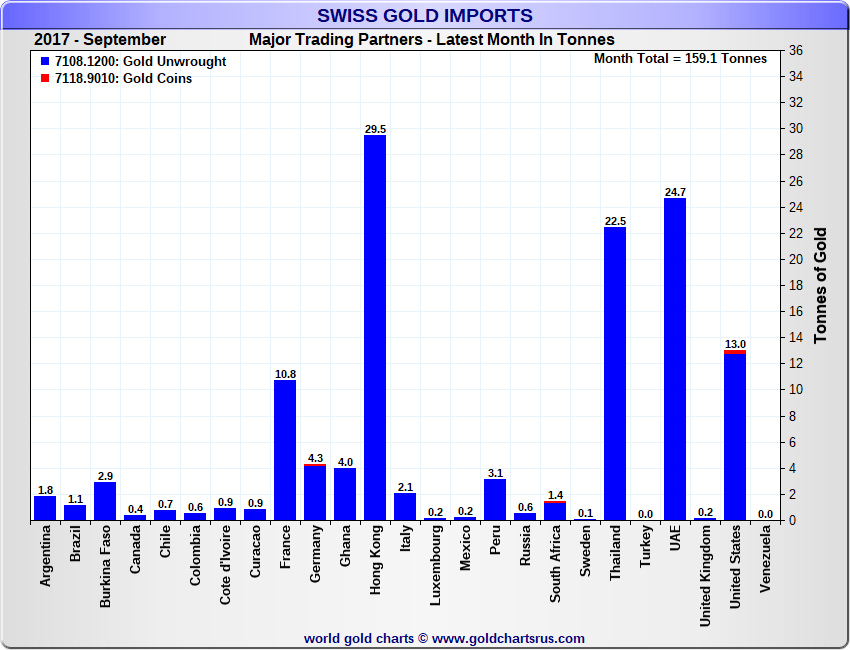Select the UAE bar at 24.7
Image resolution: width=850 pixels, height=650 pixels.
click(x=675, y=359)
